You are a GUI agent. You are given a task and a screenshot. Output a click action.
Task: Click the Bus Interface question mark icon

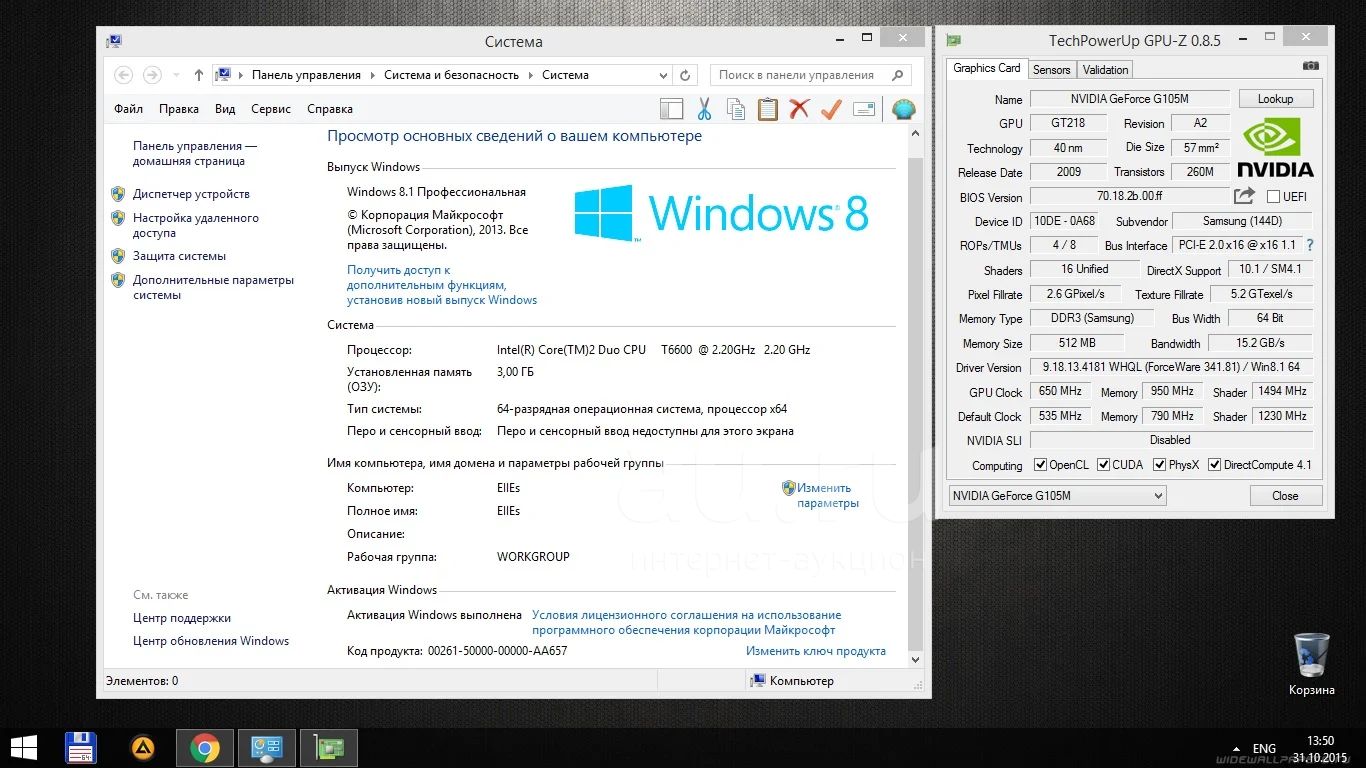tap(1309, 245)
